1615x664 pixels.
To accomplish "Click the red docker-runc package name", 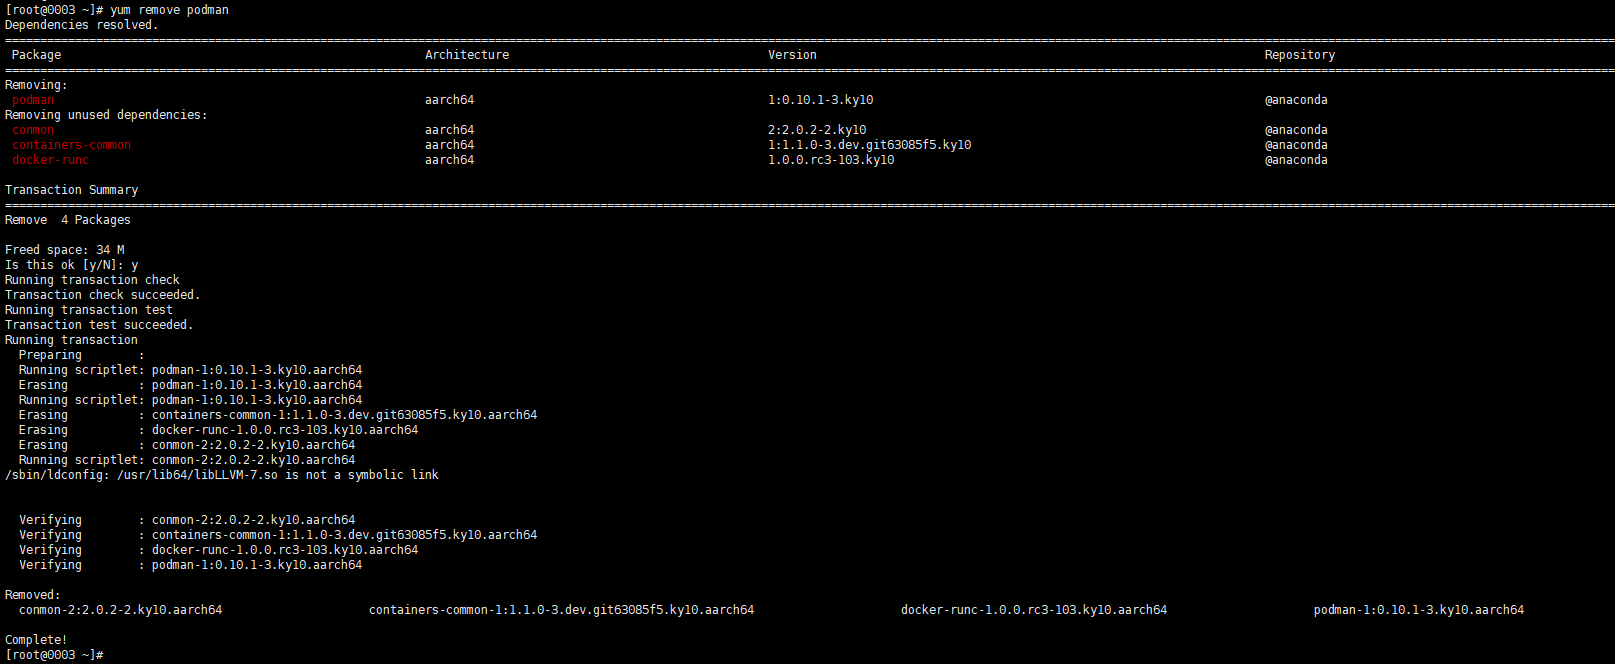I will (50, 160).
